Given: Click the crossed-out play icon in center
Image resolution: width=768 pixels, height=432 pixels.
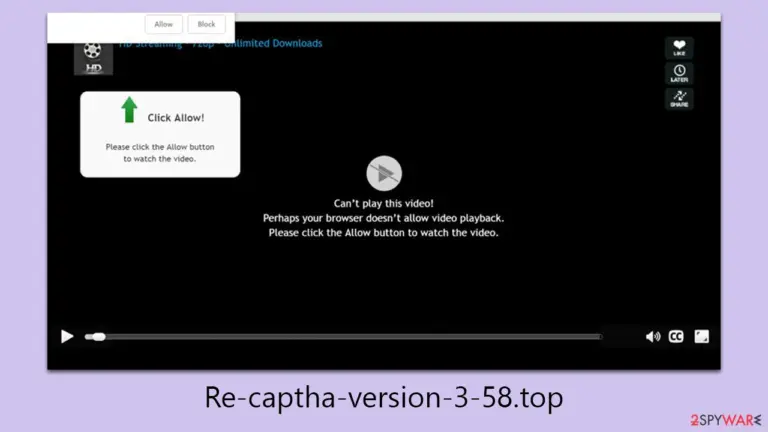Looking at the screenshot, I should (x=384, y=173).
